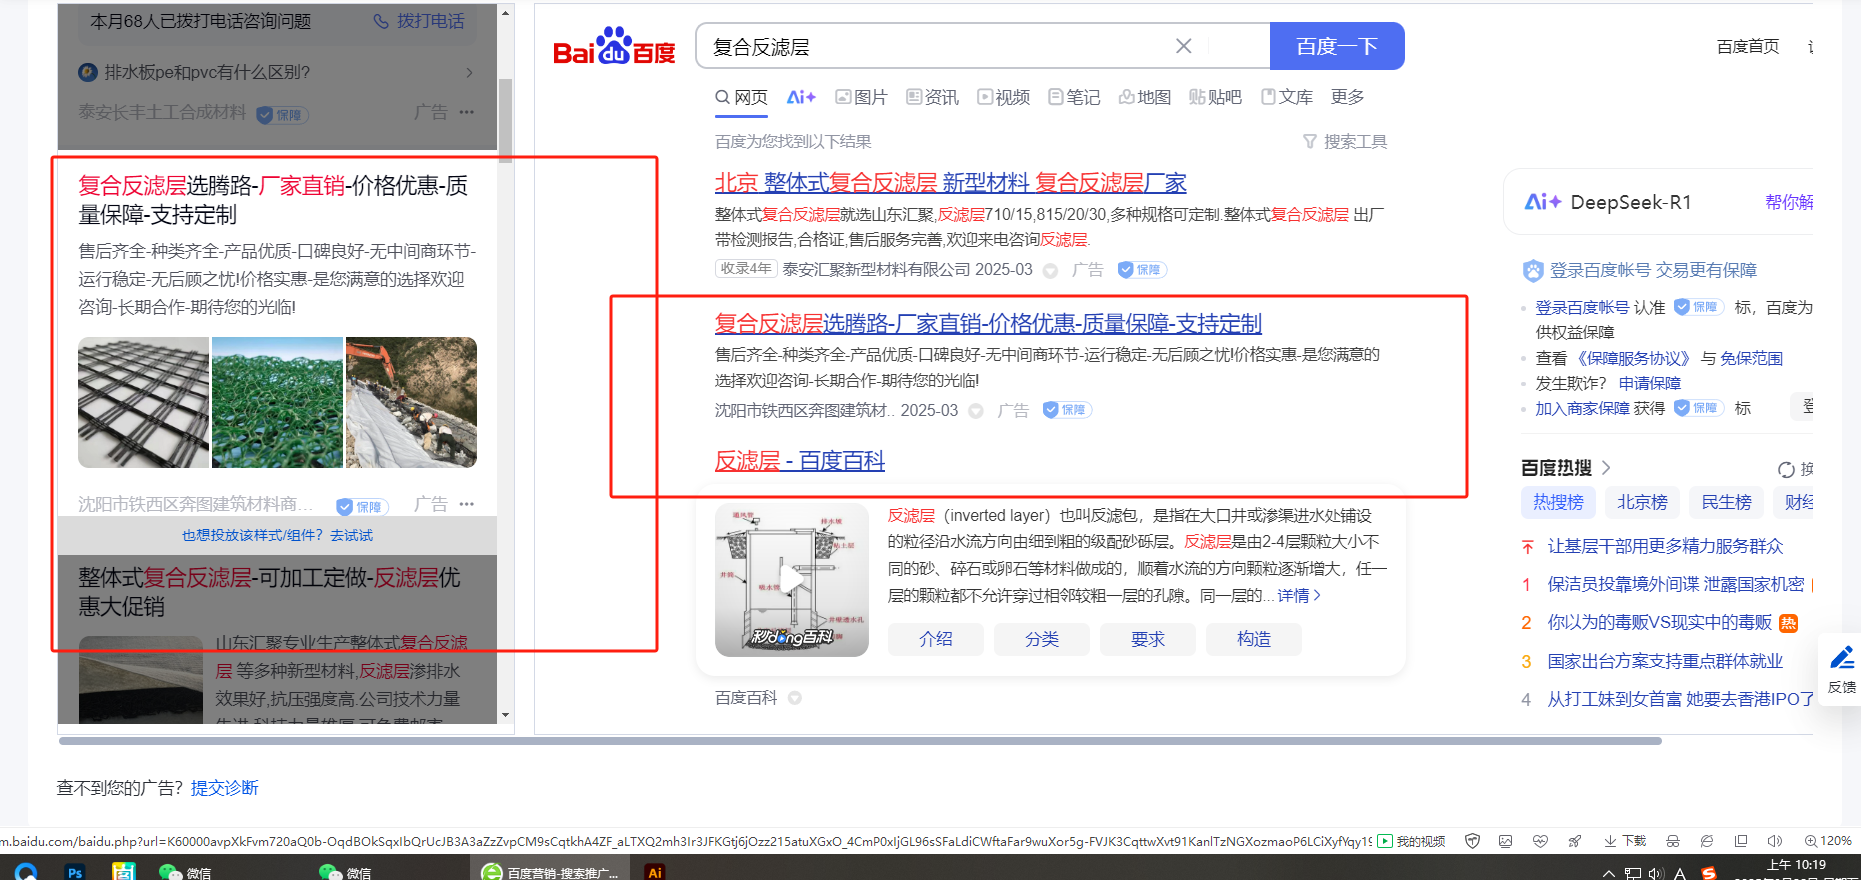Open the 更多 search categories menu
Viewport: 1861px width, 880px height.
1348,97
